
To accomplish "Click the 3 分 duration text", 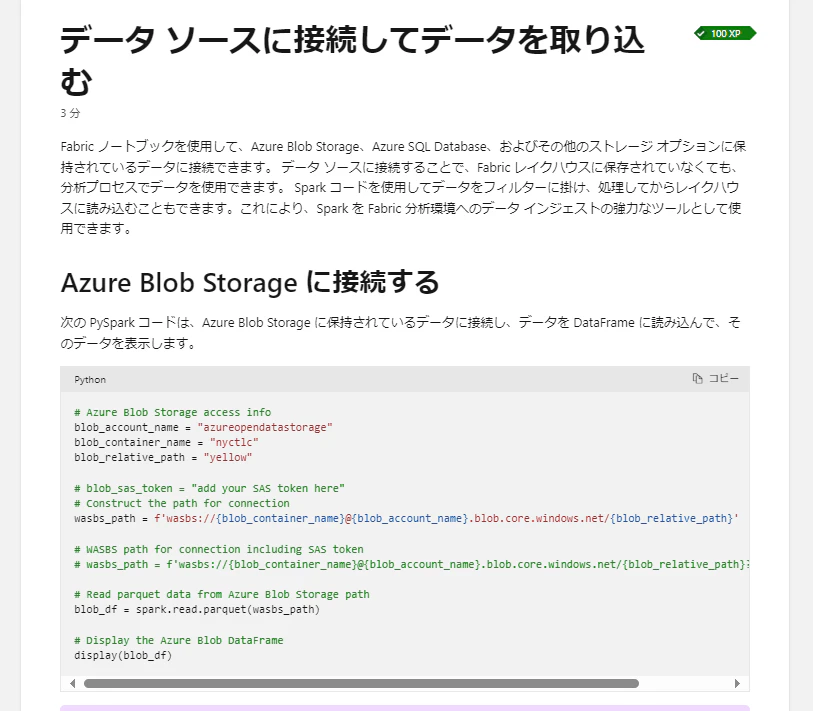I will point(70,113).
